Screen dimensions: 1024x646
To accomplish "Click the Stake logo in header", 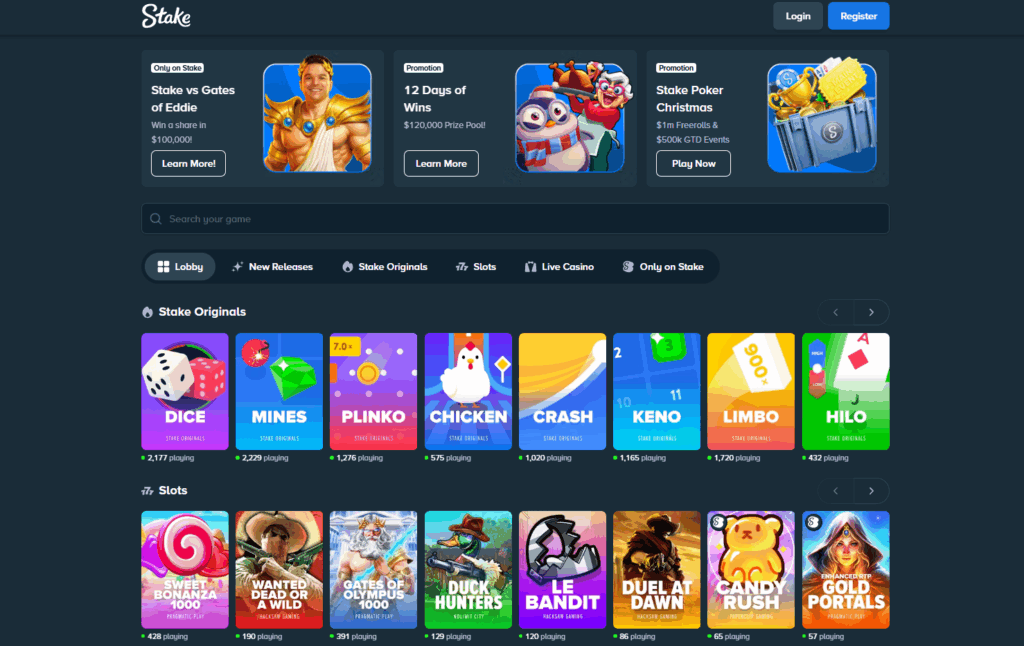I will coord(166,16).
